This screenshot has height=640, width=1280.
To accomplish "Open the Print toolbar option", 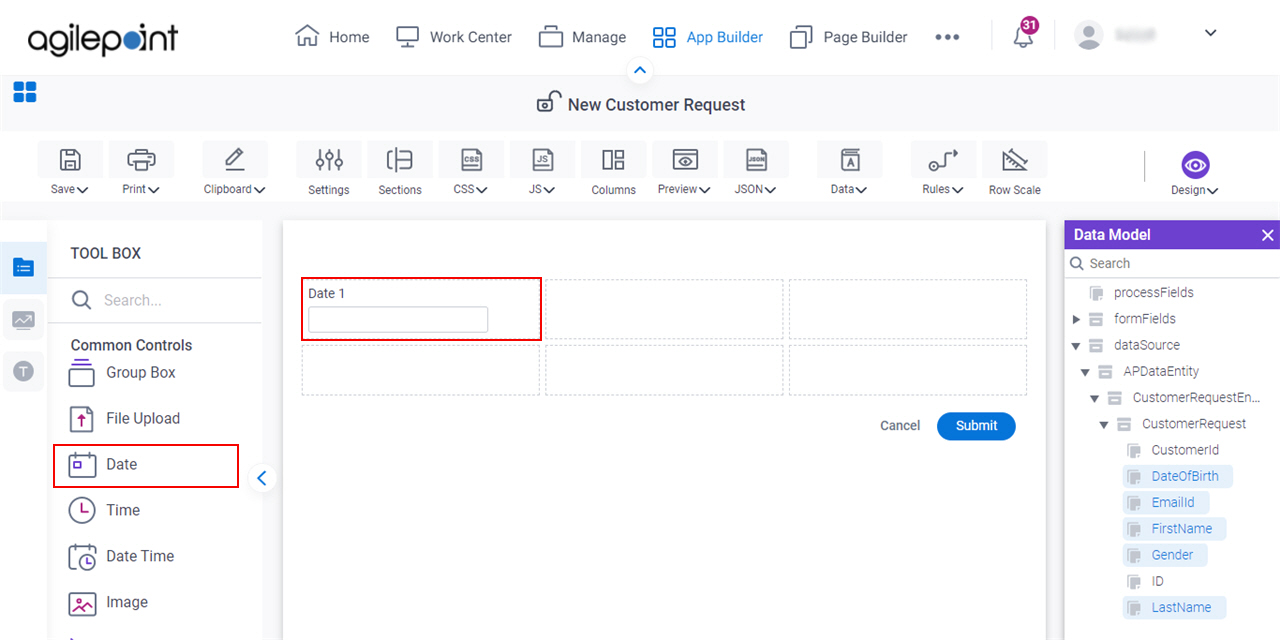I will tap(141, 169).
